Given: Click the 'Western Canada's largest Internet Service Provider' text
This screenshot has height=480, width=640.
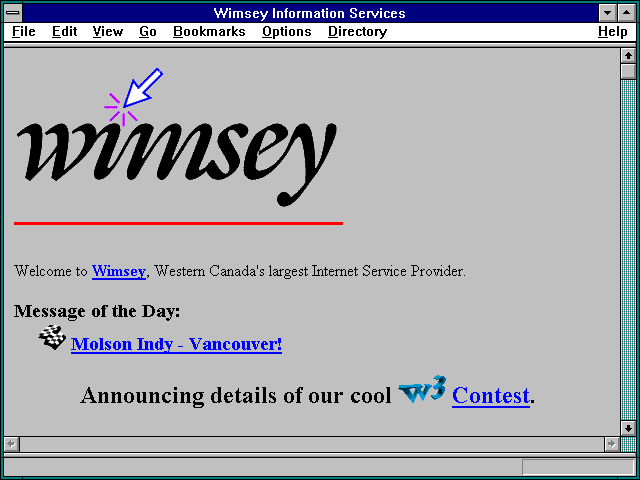Looking at the screenshot, I should tap(309, 271).
